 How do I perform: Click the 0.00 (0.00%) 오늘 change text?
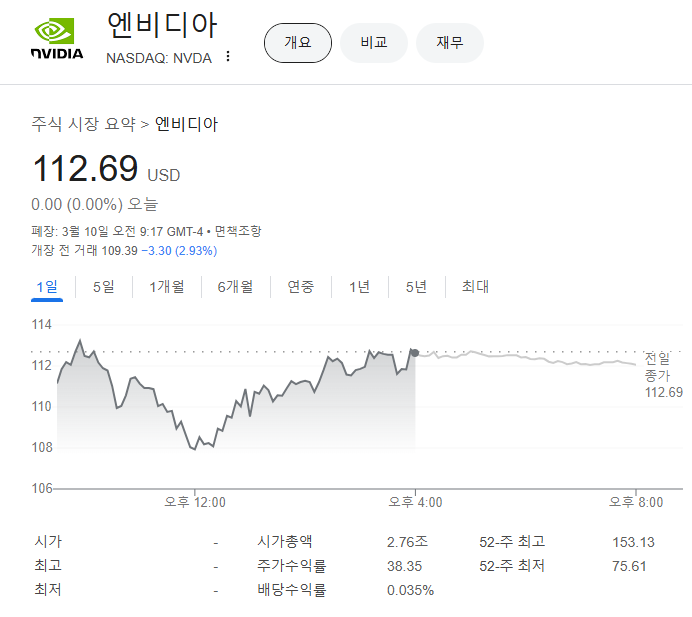[94, 204]
